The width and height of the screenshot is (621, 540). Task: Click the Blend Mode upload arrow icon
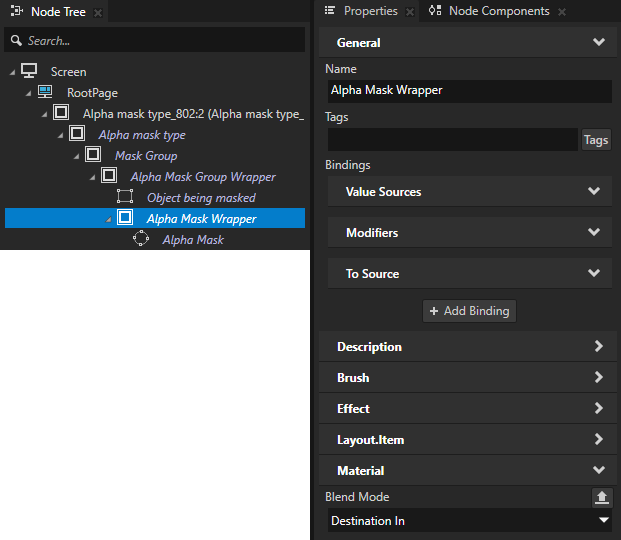600,496
